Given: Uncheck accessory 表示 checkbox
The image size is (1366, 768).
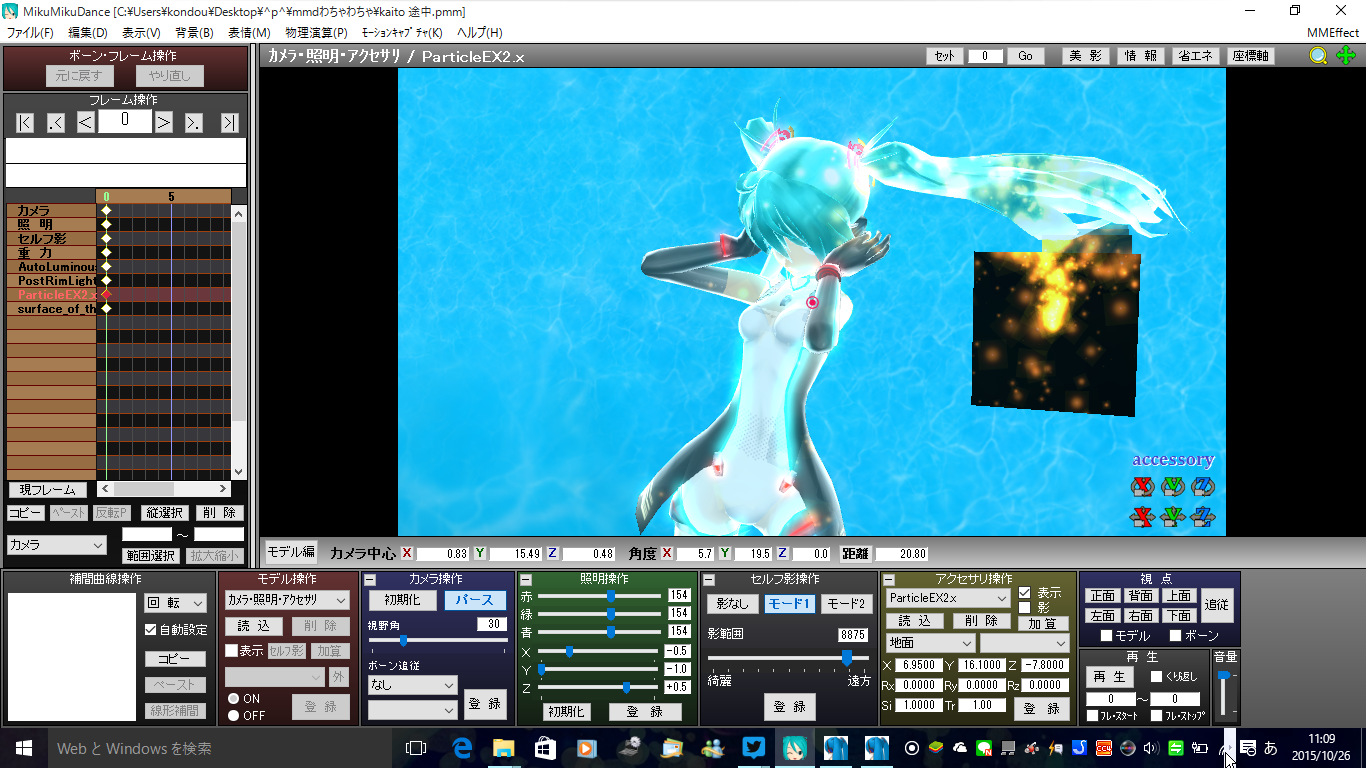Looking at the screenshot, I should coord(1024,592).
